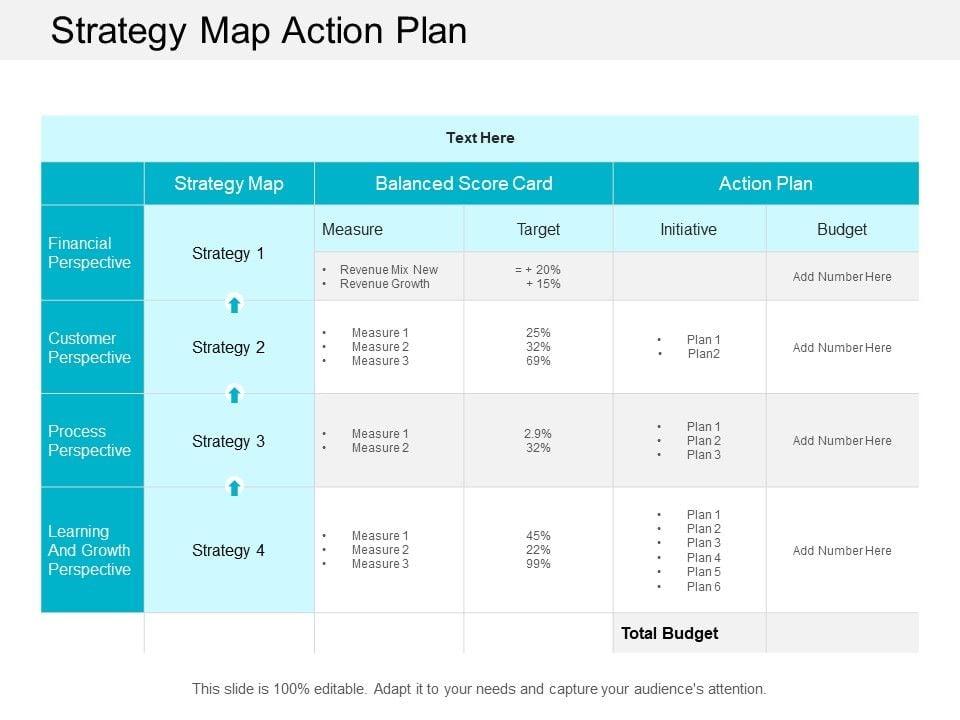
Task: Click the Measure subheader
Action: coord(352,229)
